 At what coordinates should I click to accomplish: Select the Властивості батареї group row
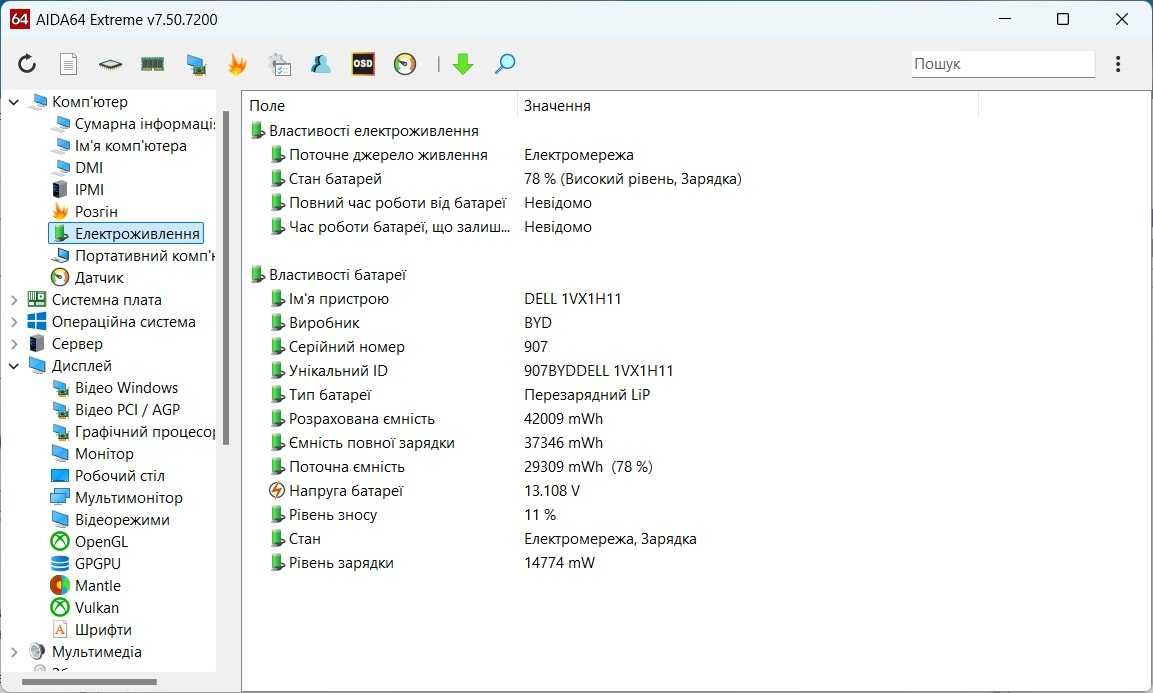click(x=328, y=275)
